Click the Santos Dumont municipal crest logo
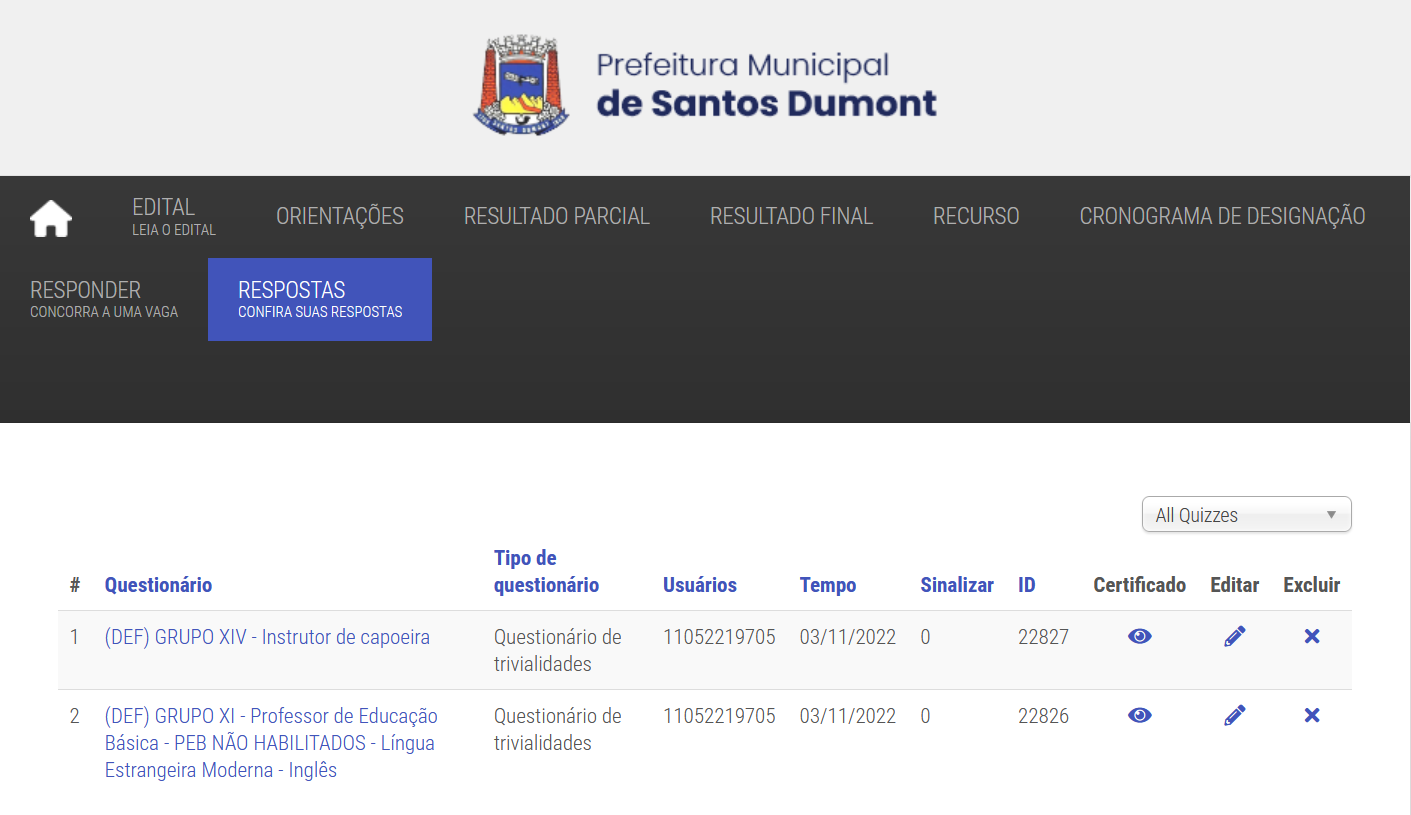Image resolution: width=1411 pixels, height=815 pixels. (x=520, y=86)
